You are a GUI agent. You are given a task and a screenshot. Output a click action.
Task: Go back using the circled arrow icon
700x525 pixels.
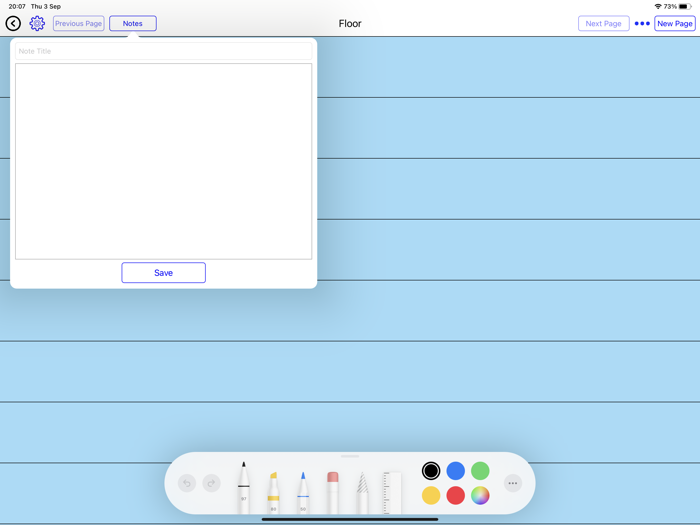tap(13, 23)
